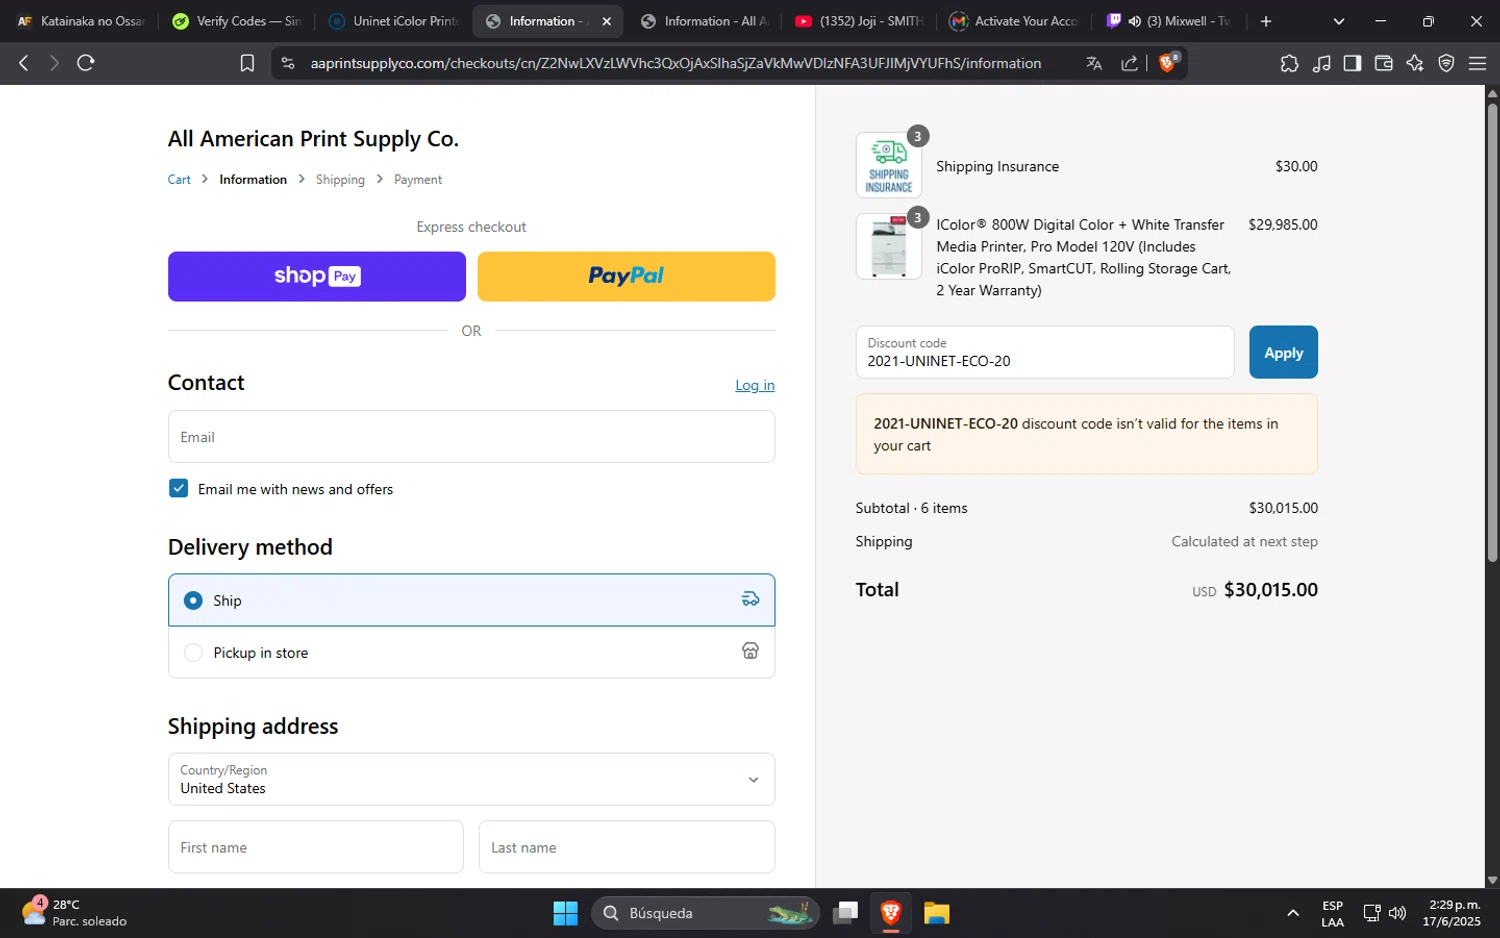Apply the discount code

coord(1283,352)
